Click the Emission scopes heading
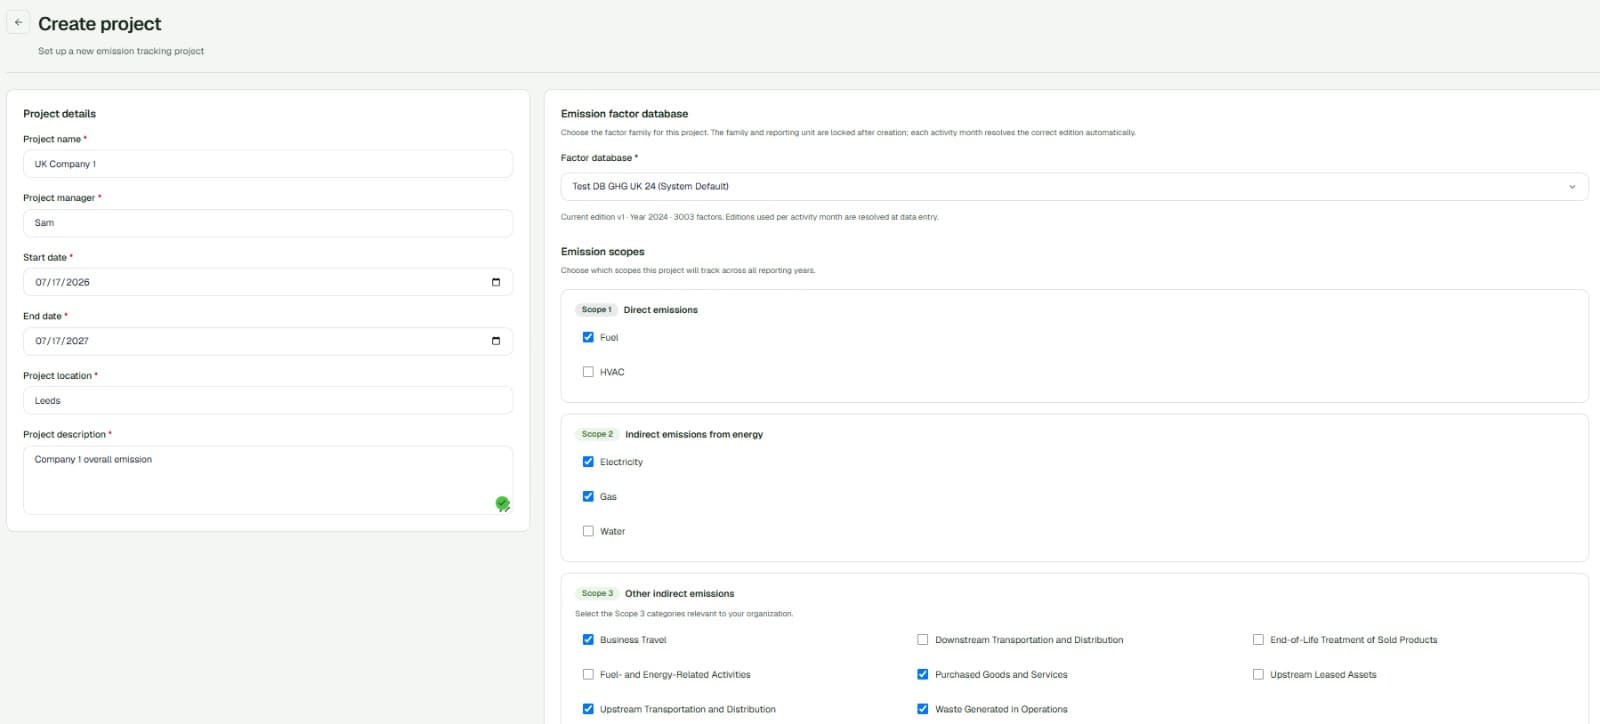 coord(603,252)
